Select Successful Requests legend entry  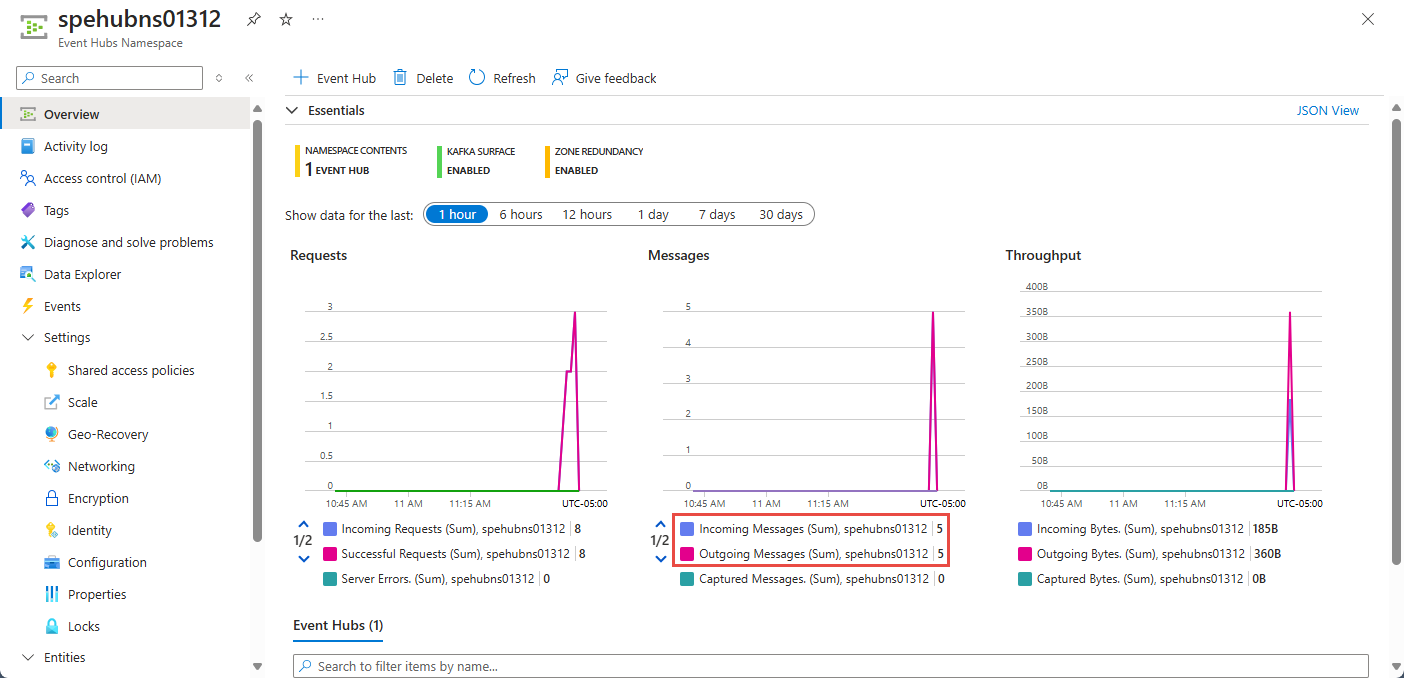pos(454,554)
